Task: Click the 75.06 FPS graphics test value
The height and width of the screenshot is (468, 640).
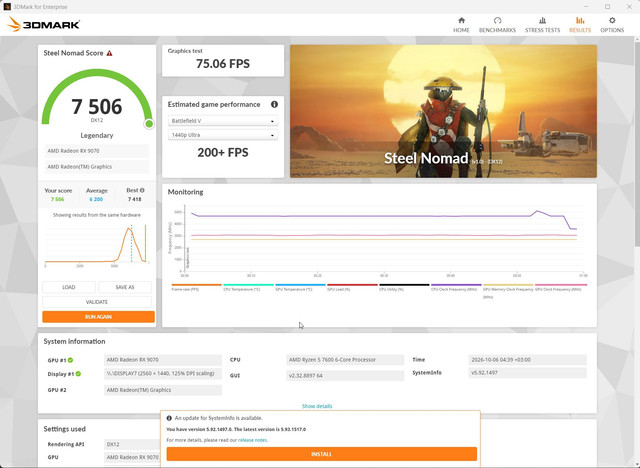Action: click(223, 64)
